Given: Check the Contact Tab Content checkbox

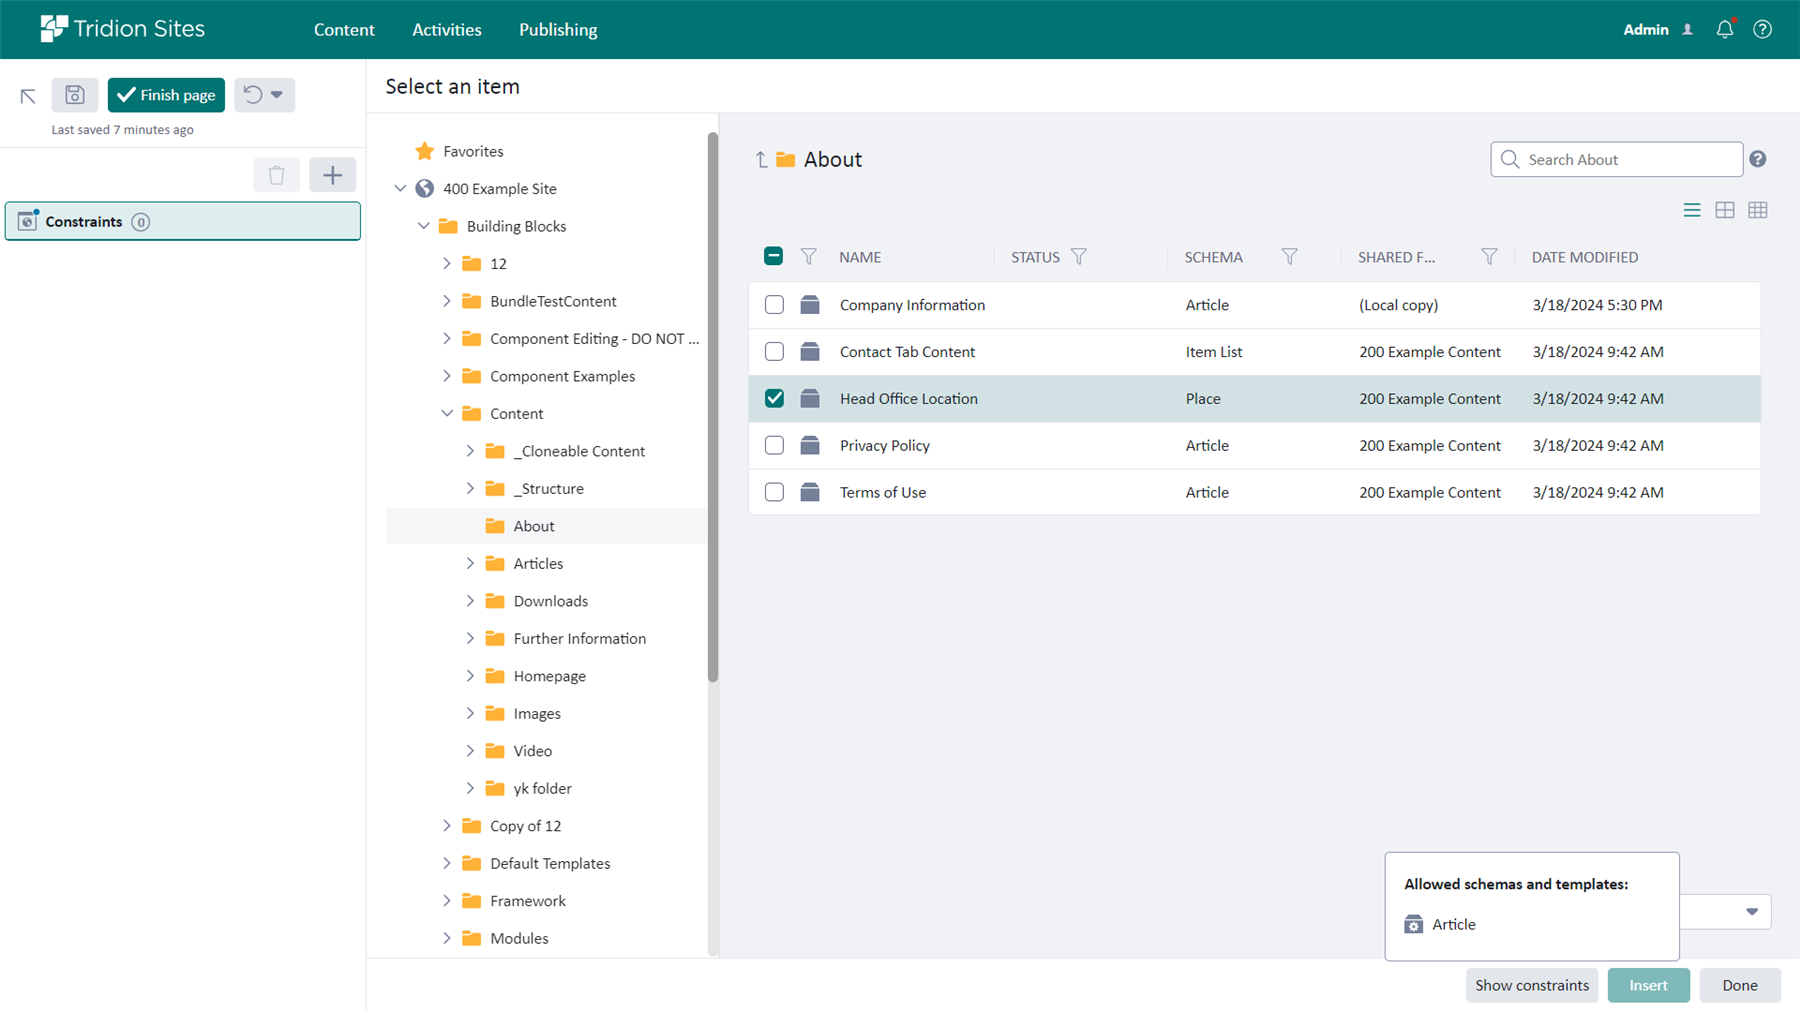Looking at the screenshot, I should click(774, 352).
